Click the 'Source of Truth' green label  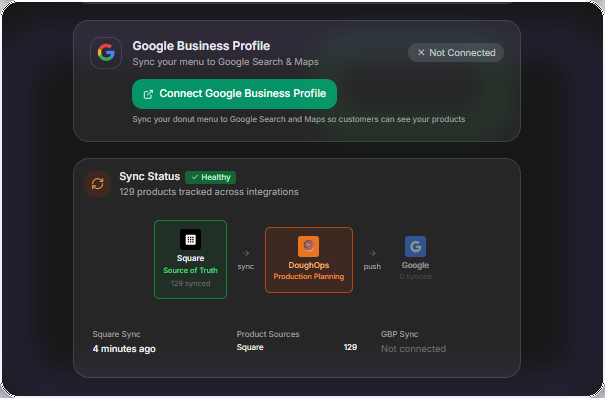coord(191,270)
